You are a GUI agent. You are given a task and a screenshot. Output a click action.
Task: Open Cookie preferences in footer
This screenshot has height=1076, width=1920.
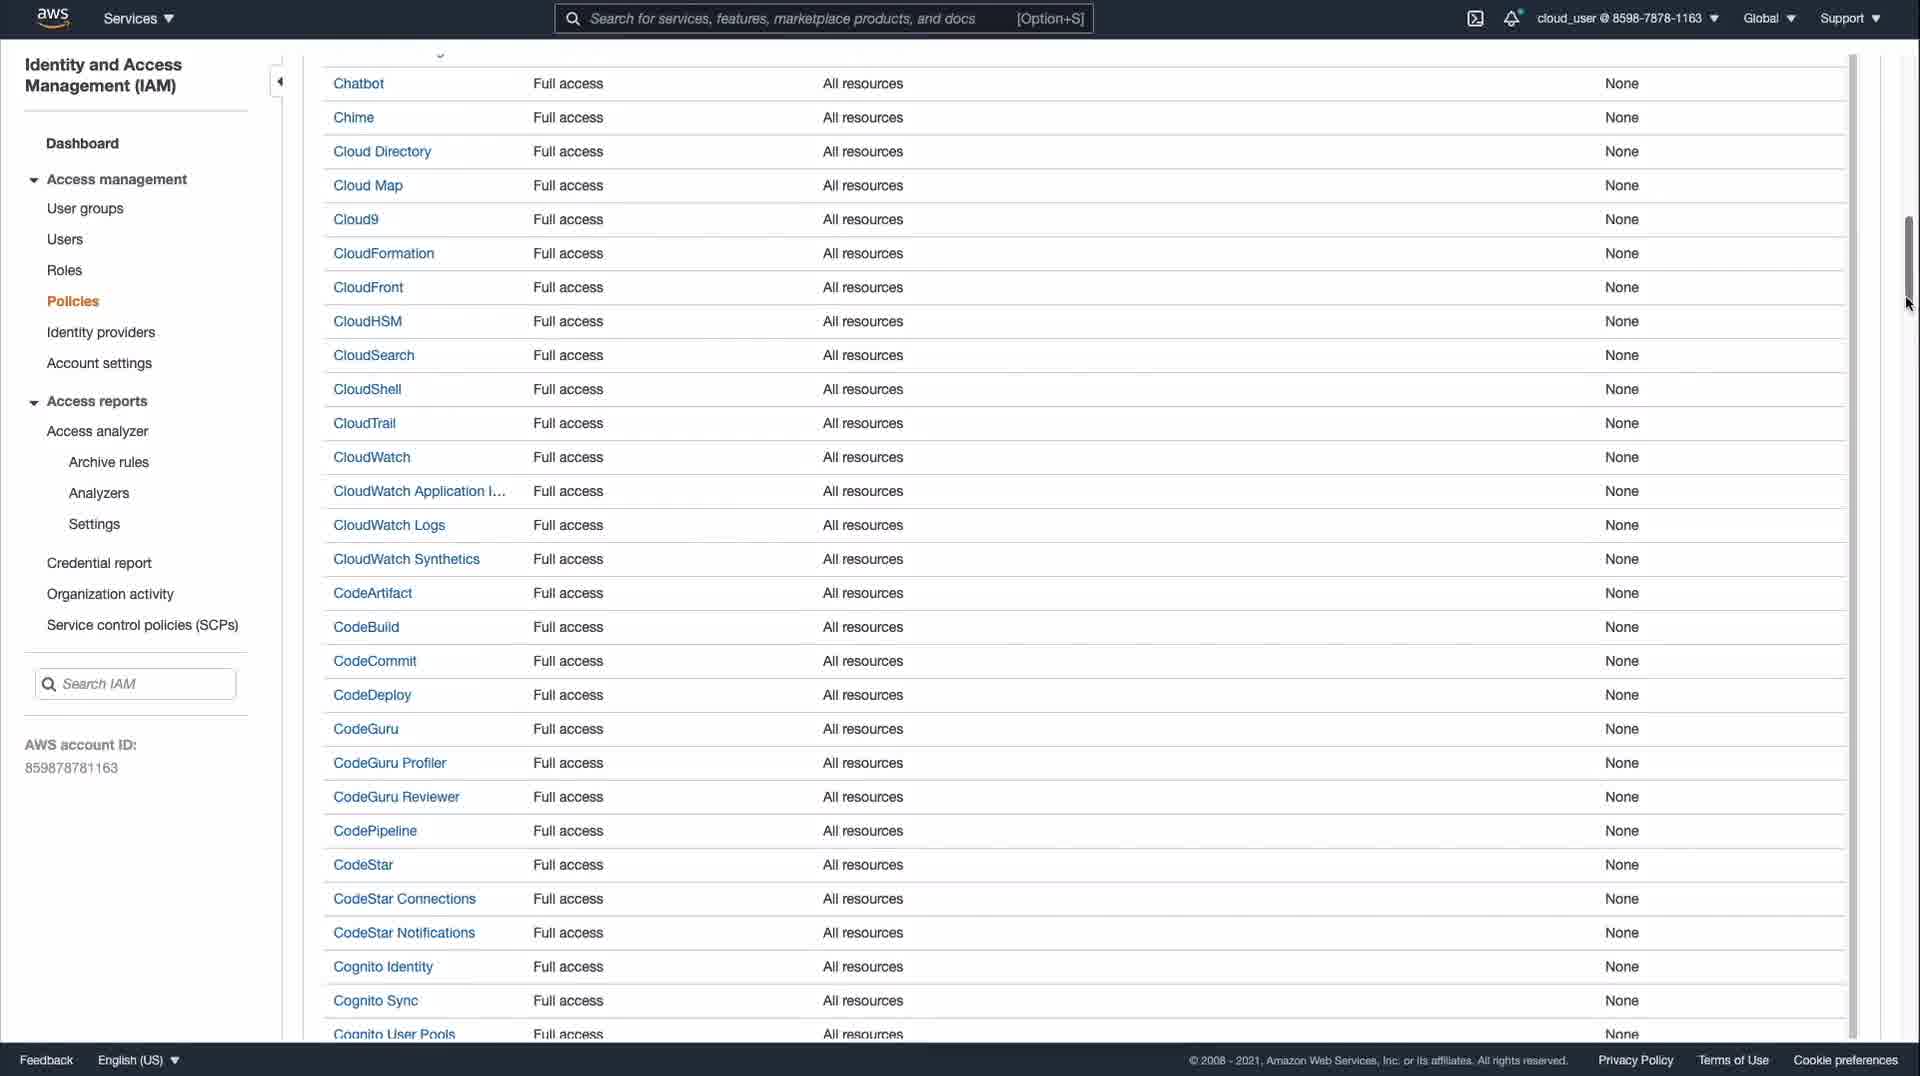(x=1845, y=1060)
